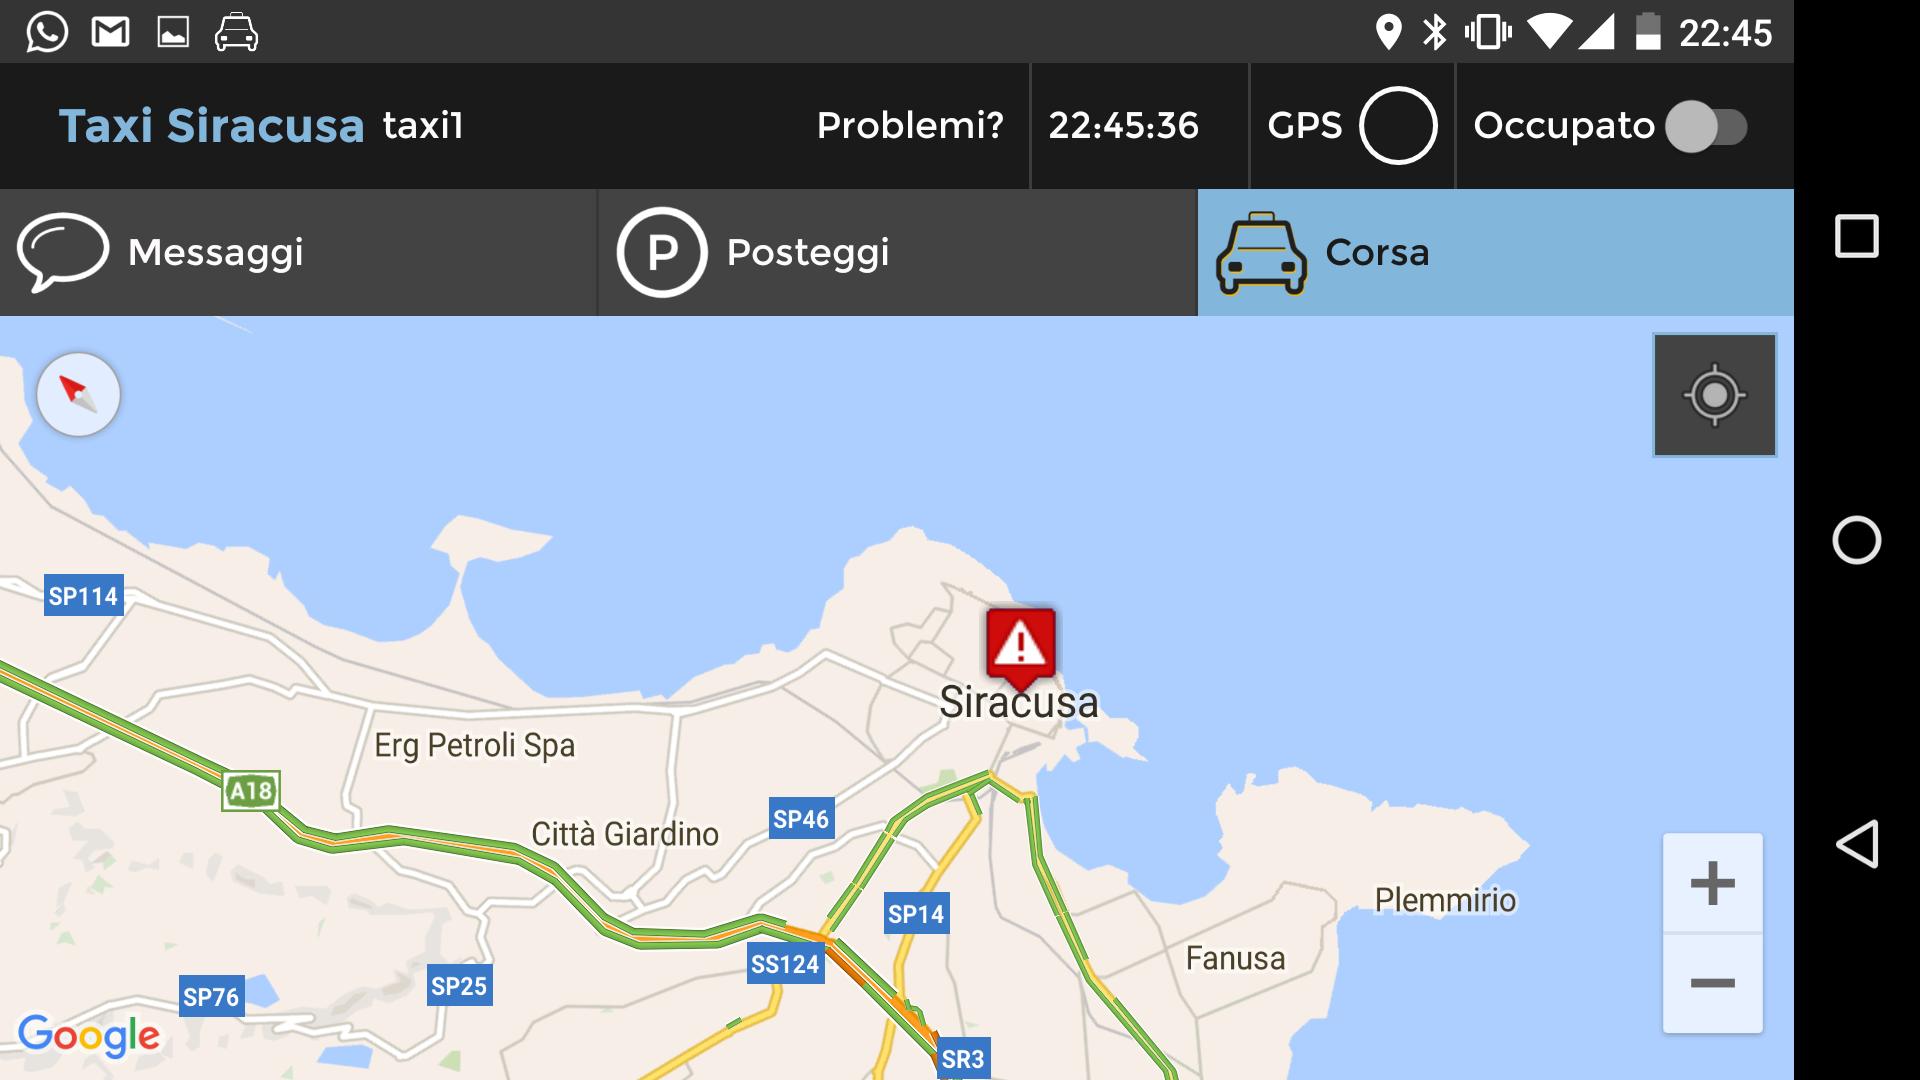The width and height of the screenshot is (1920, 1080).
Task: Tap the Problemi? button
Action: tap(910, 126)
